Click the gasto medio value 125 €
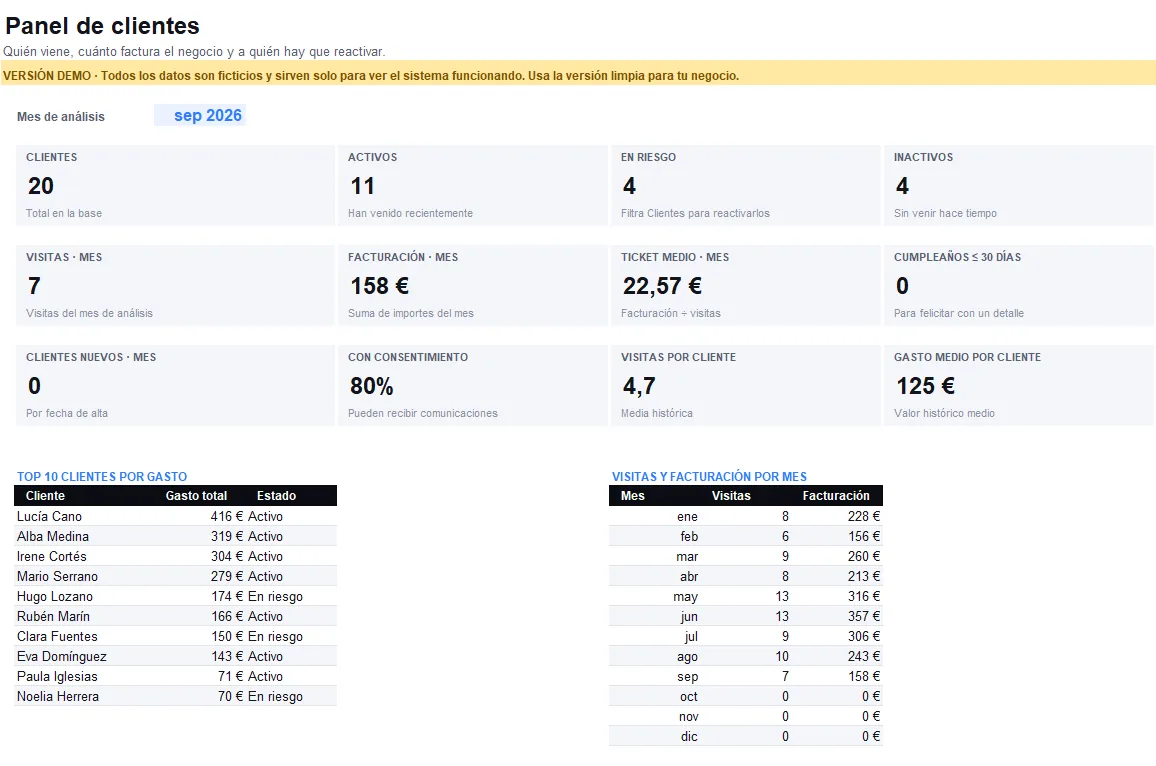Image resolution: width=1156 pixels, height=766 pixels. [x=925, y=386]
